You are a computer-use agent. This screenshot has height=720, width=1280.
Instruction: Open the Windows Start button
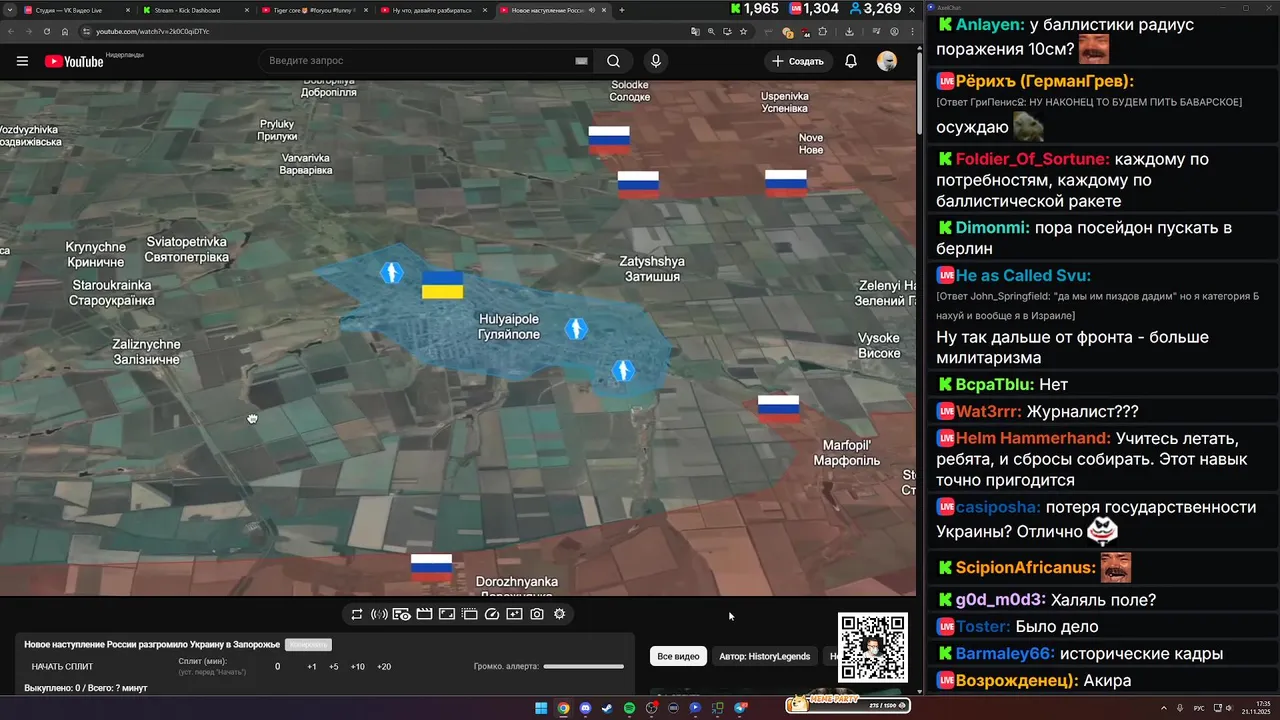tap(541, 708)
